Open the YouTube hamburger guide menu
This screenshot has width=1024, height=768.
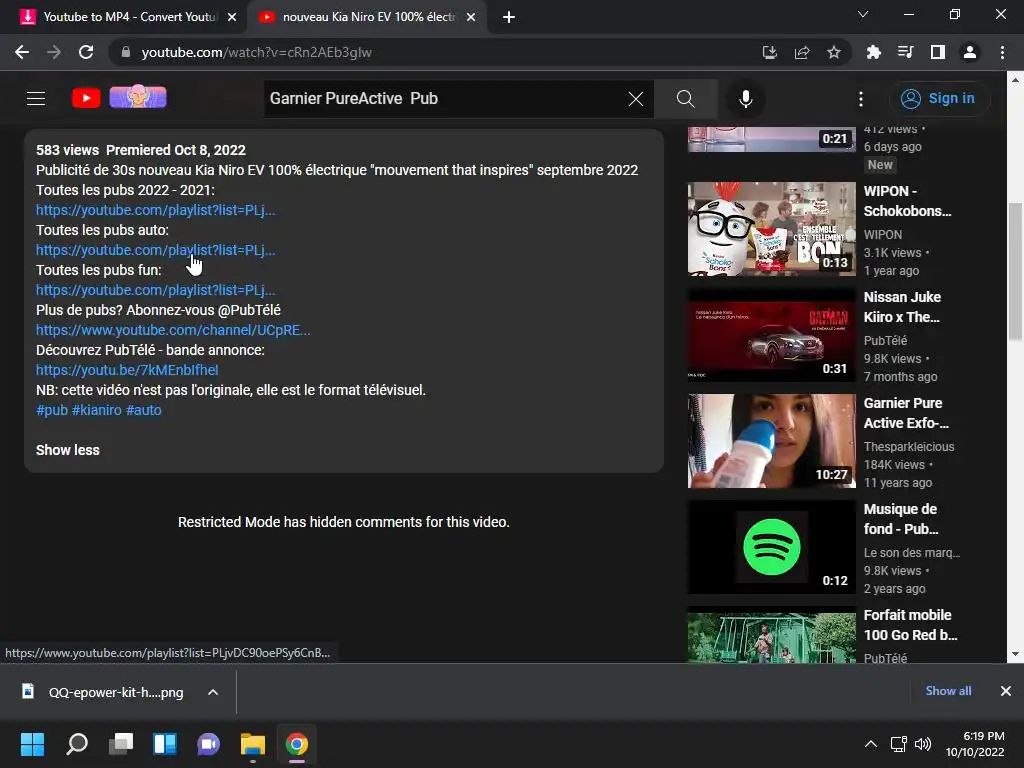coord(36,99)
